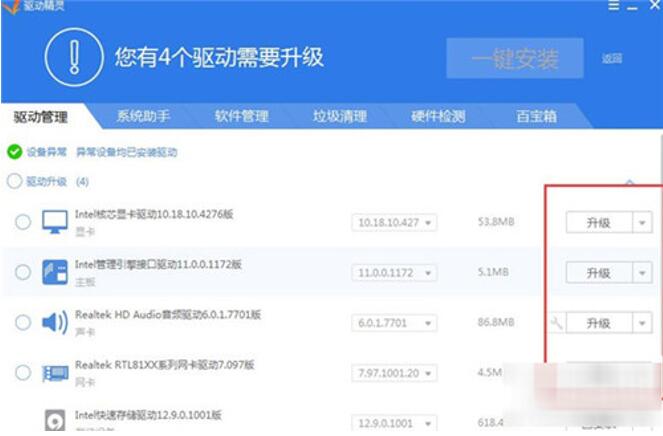Select the Realtek RTL81XX network driver radio button
Screen dimensions: 663x436
click(x=23, y=373)
